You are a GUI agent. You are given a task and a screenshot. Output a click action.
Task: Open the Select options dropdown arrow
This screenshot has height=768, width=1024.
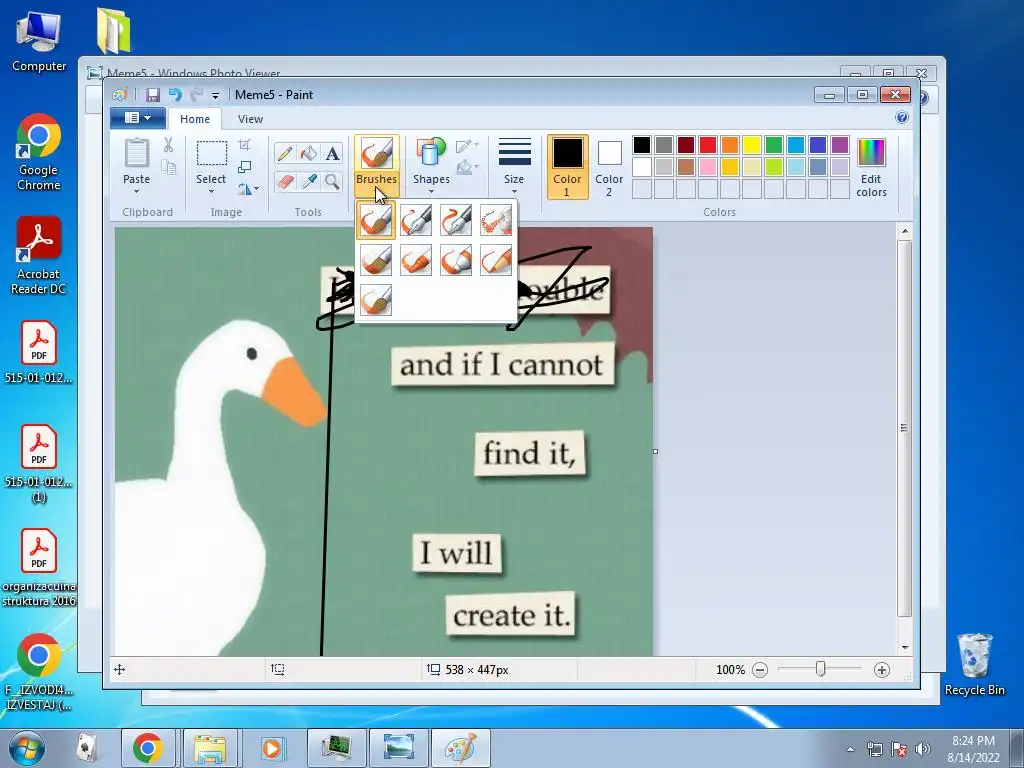click(211, 191)
